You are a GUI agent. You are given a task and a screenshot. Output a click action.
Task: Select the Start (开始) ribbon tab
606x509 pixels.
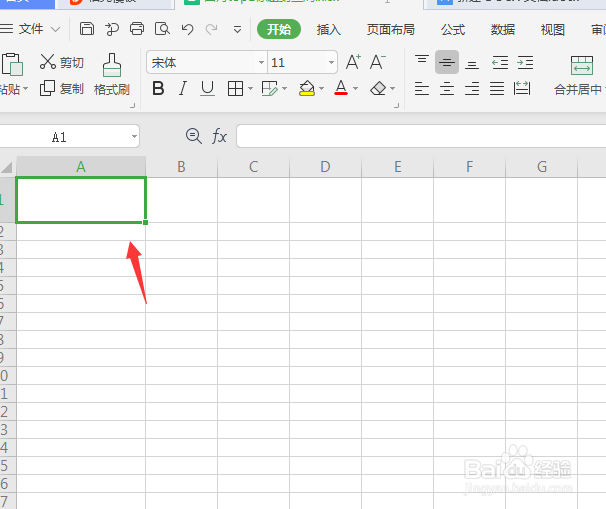pos(279,29)
